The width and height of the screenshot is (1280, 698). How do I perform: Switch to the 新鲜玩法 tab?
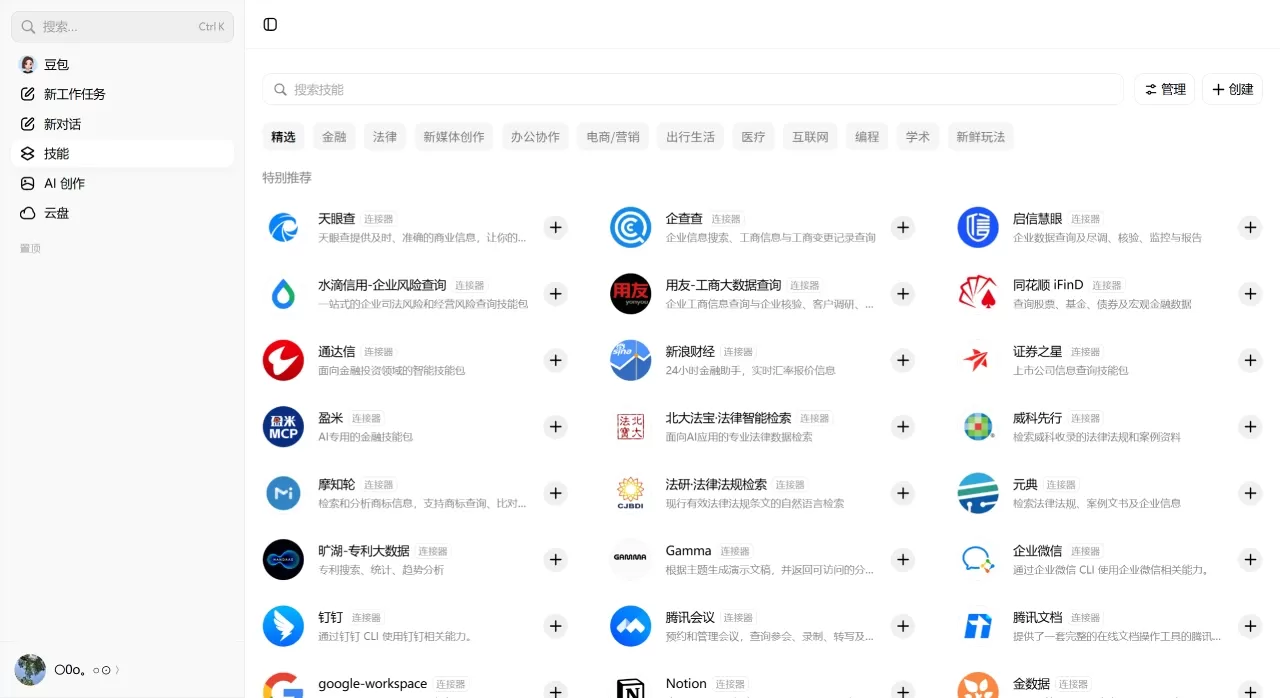[x=981, y=137]
